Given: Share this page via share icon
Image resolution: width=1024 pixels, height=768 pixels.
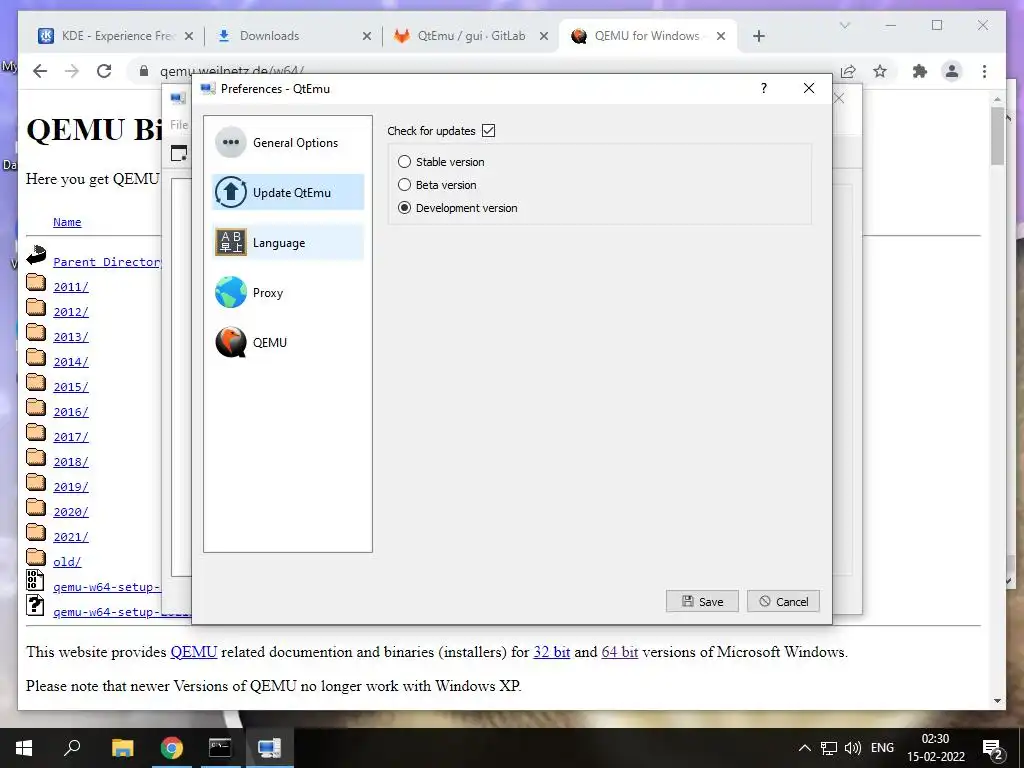Looking at the screenshot, I should pos(848,71).
